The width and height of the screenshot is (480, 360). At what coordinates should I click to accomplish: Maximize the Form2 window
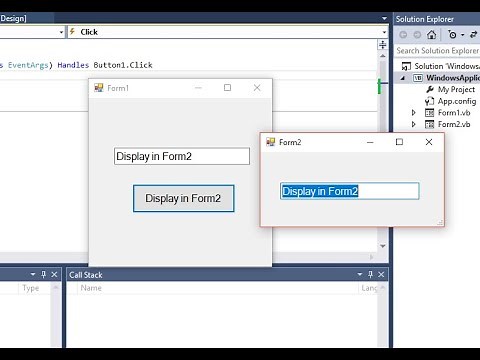point(399,142)
